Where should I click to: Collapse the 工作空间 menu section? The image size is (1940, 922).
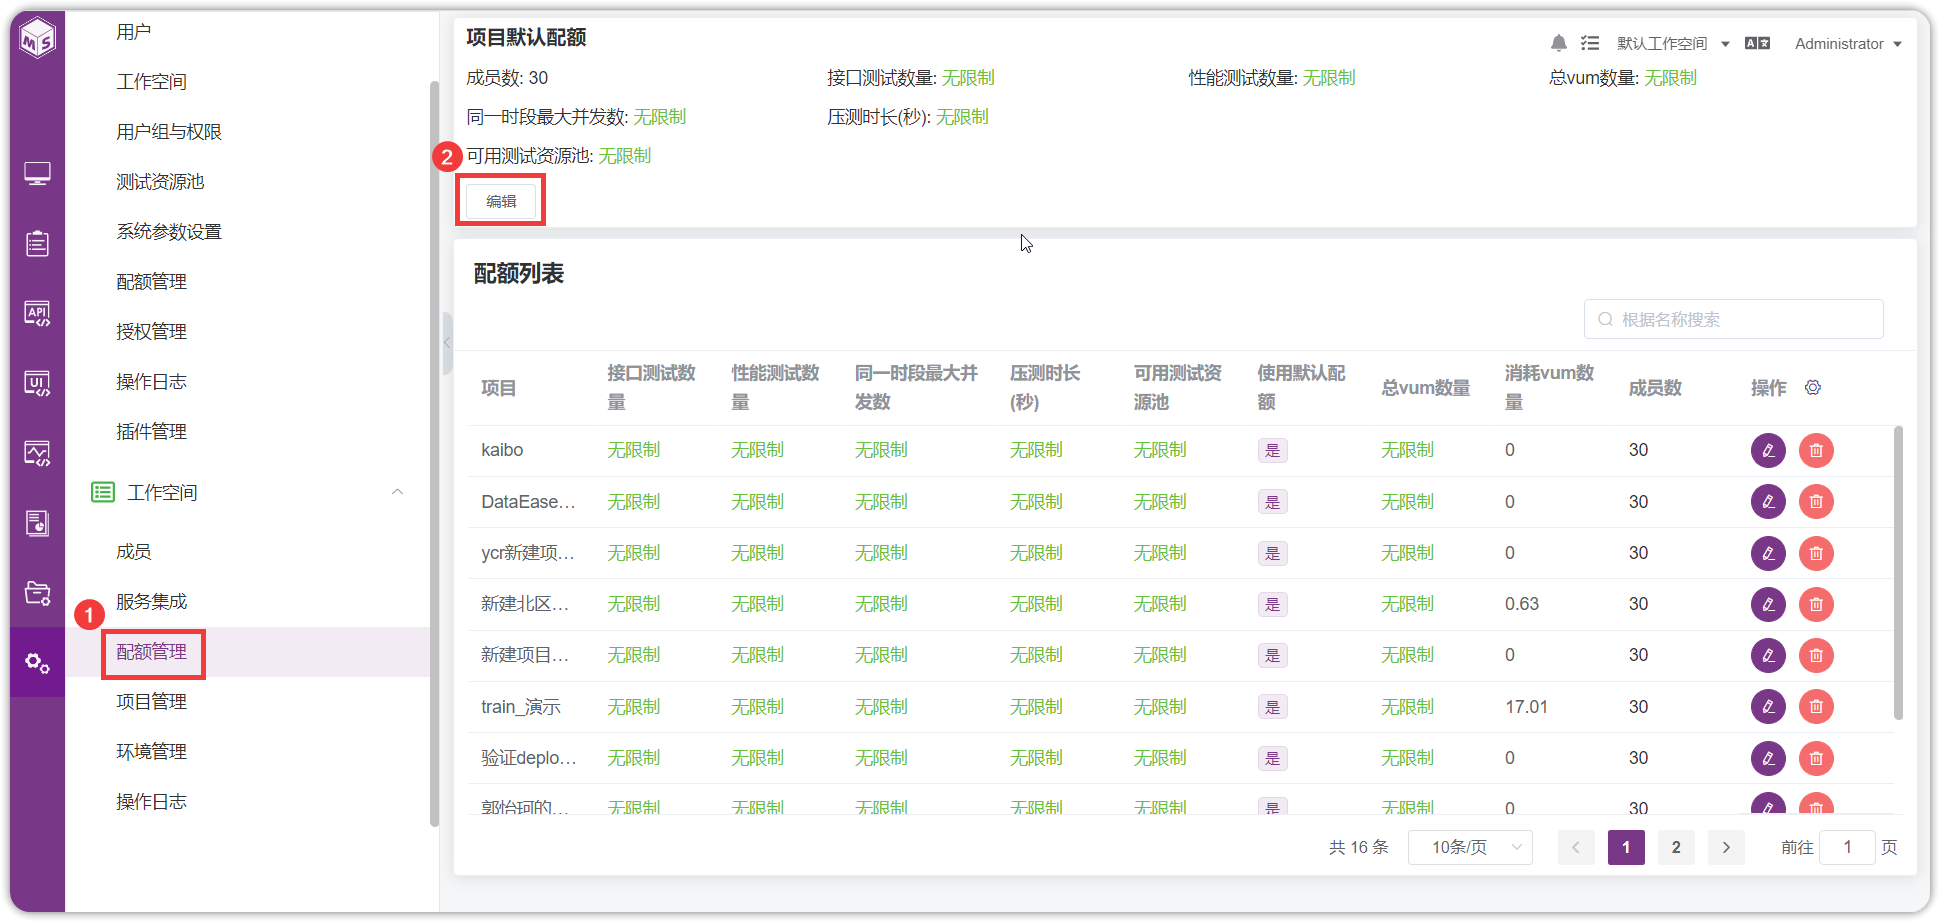click(x=397, y=492)
